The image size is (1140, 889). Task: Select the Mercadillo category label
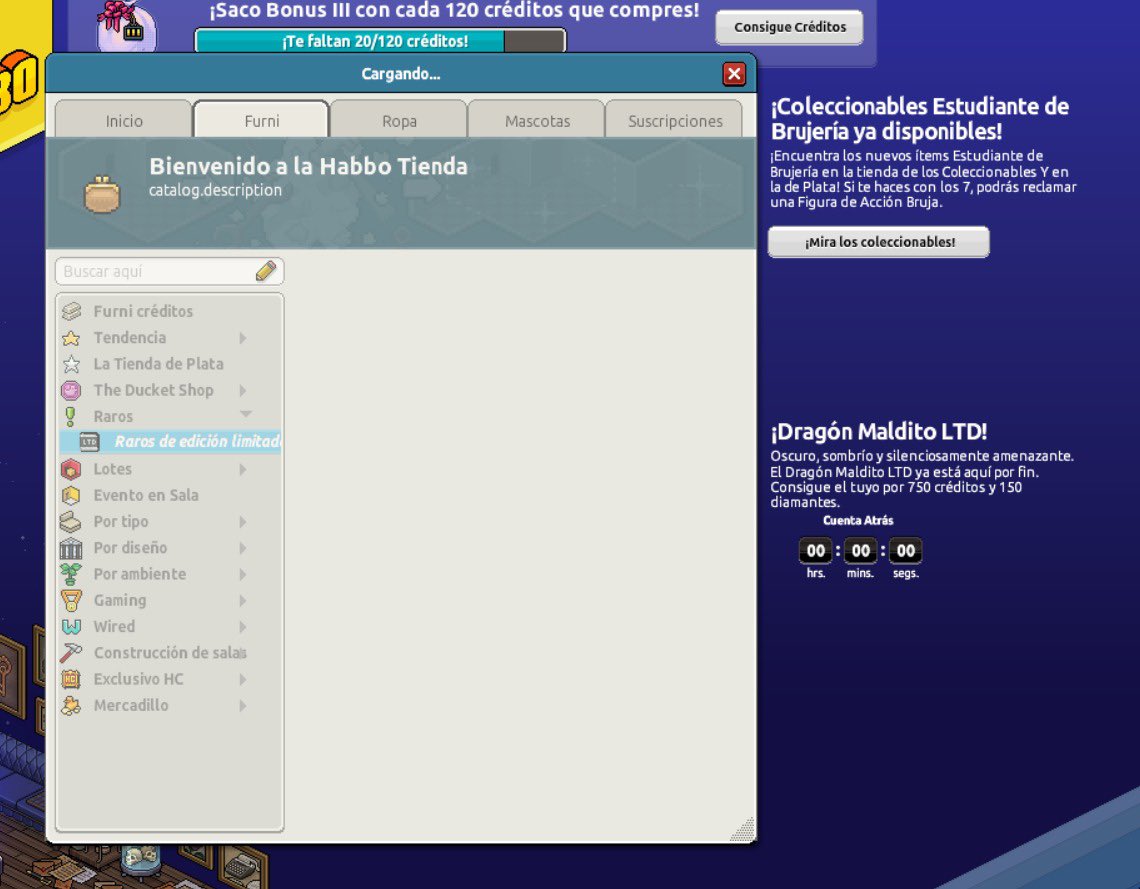131,705
